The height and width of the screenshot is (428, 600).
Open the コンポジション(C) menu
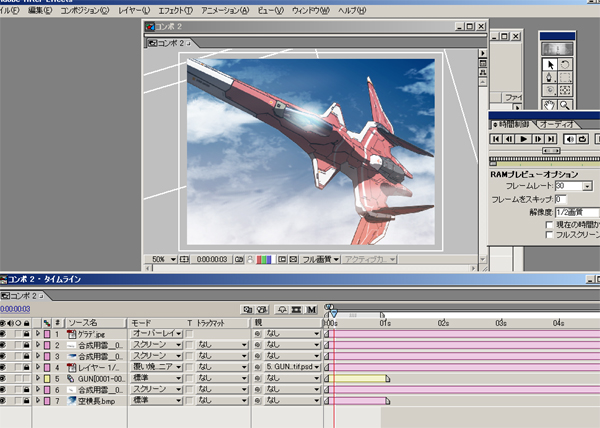pyautogui.click(x=85, y=10)
